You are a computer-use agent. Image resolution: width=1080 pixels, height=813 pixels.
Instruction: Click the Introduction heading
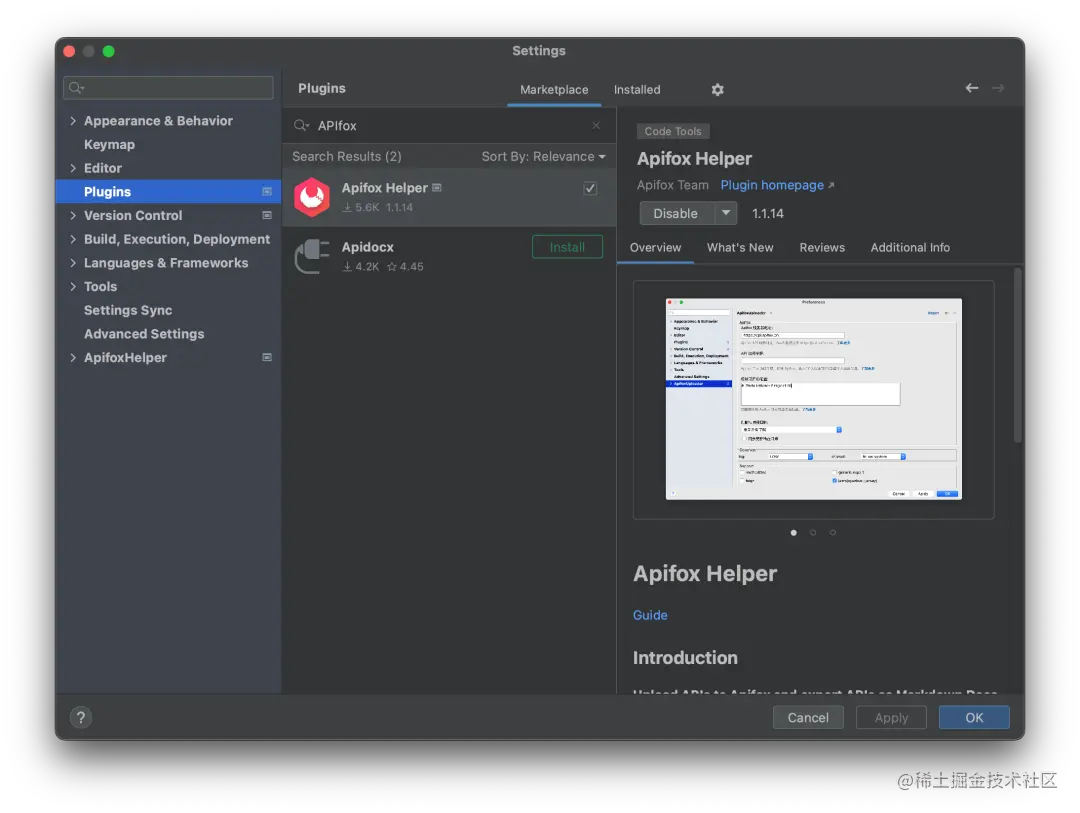click(685, 657)
